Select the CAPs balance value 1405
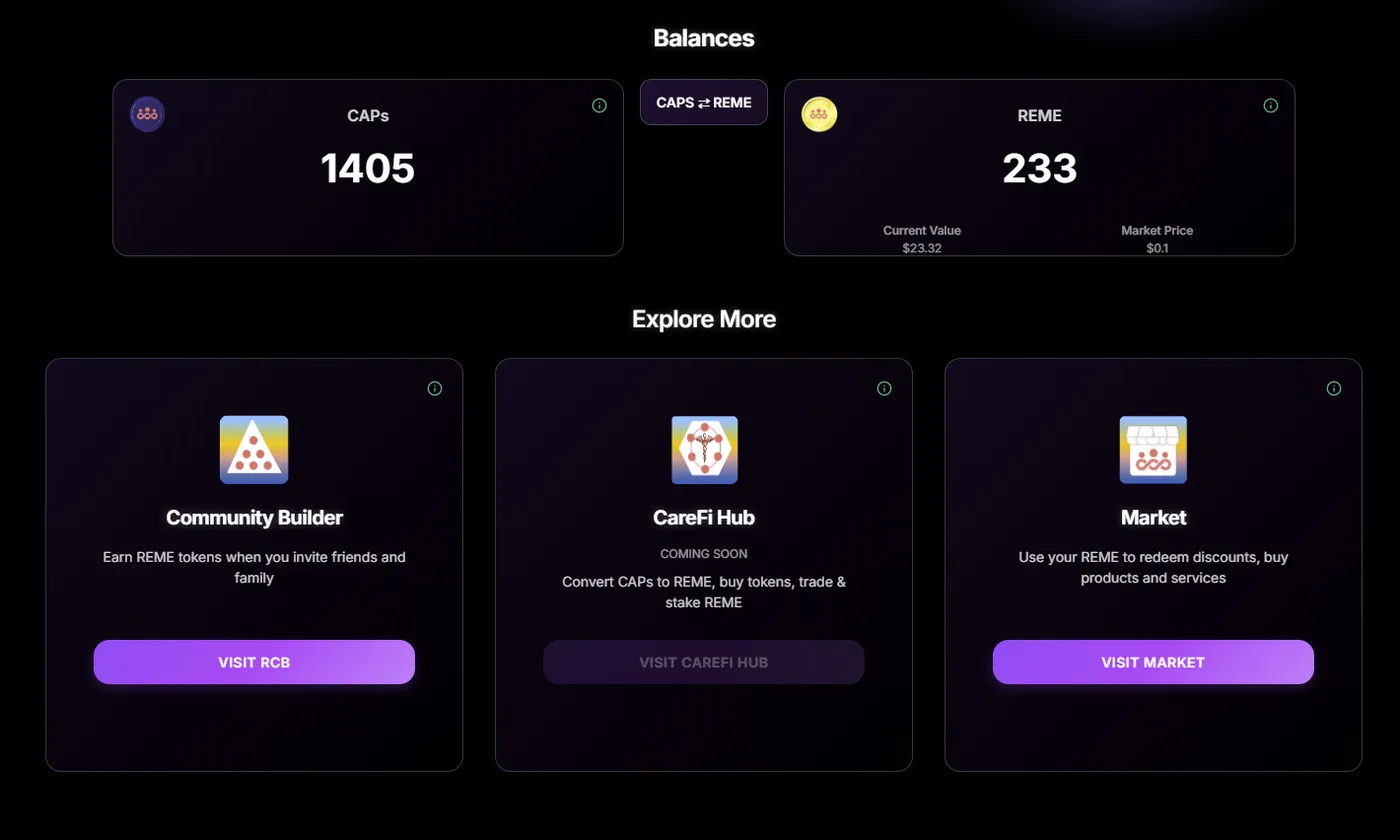Screen dimensions: 1400x840 coord(368,168)
